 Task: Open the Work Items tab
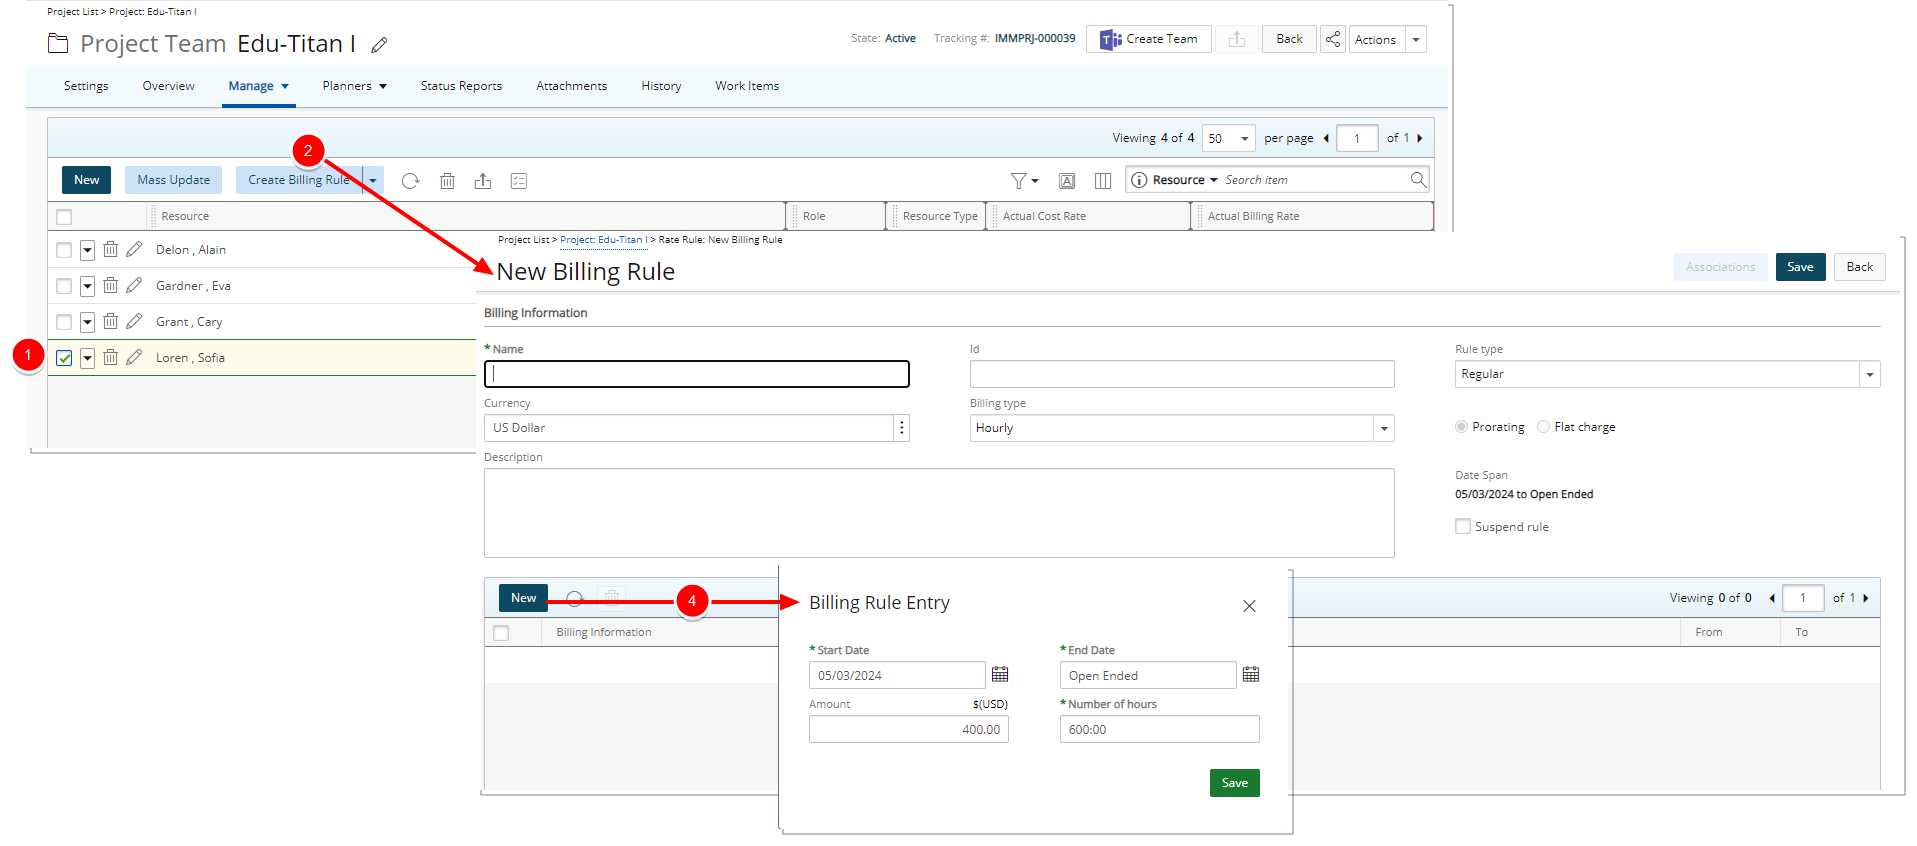[x=747, y=86]
